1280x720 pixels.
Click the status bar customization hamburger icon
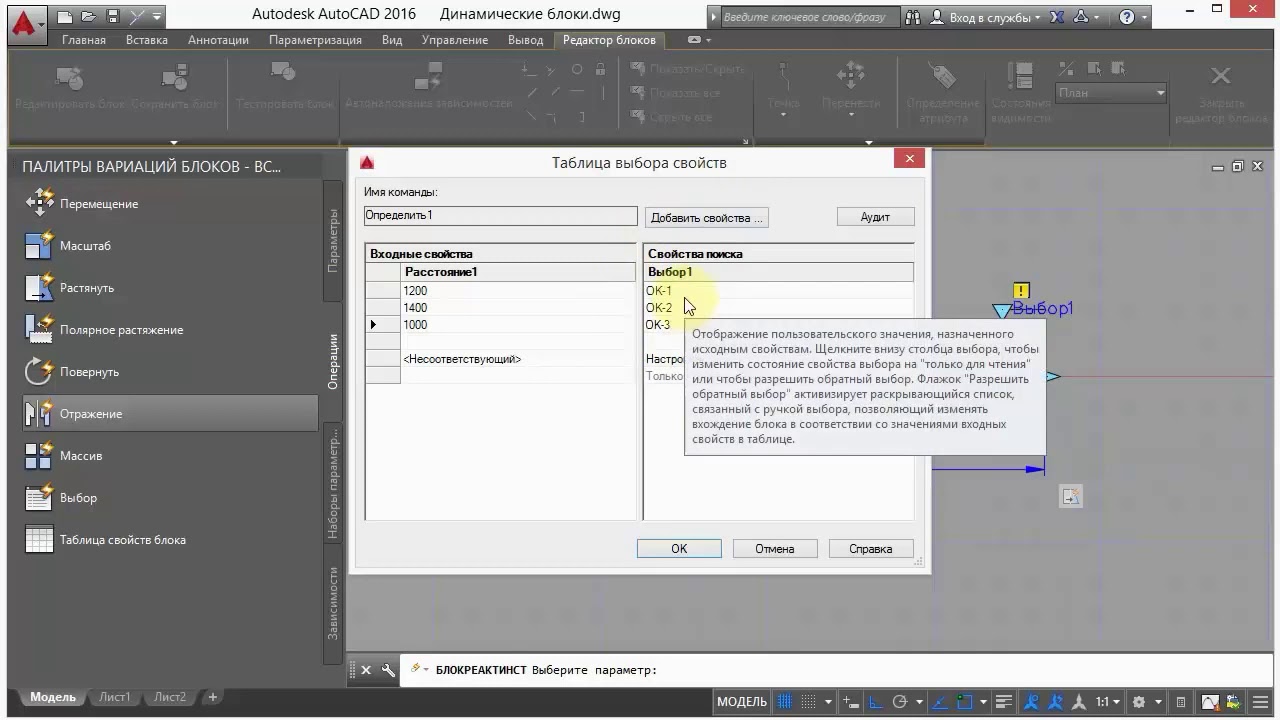[x=1261, y=702]
